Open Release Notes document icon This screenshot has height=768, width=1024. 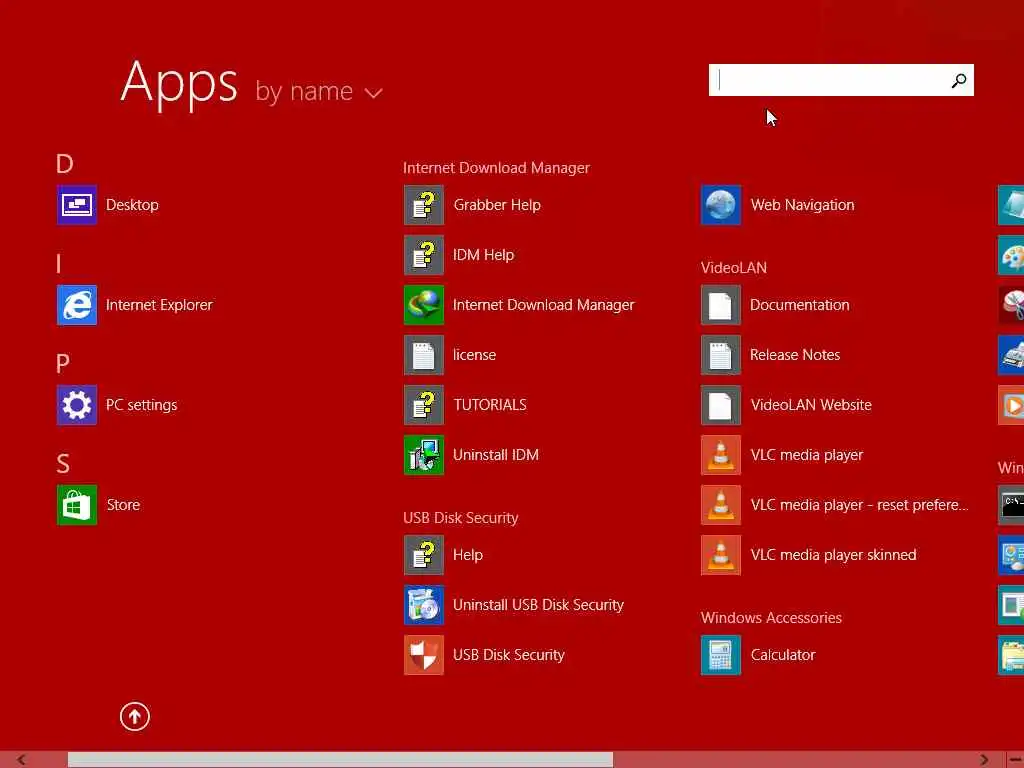point(721,355)
